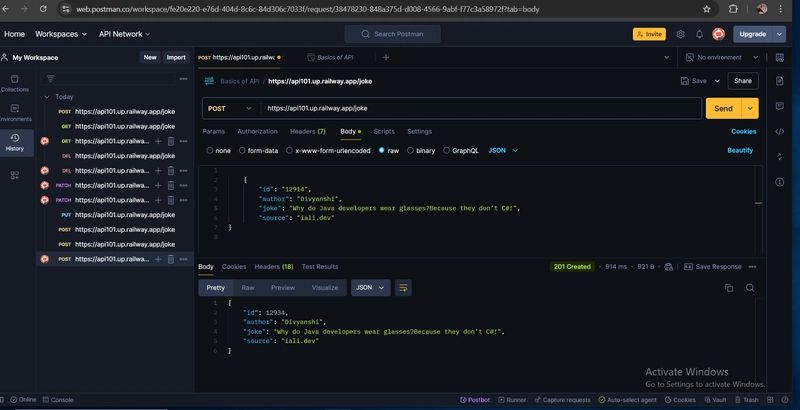Reload the page in browser
Screen dimensions: 800x410
pyautogui.click(x=43, y=9)
